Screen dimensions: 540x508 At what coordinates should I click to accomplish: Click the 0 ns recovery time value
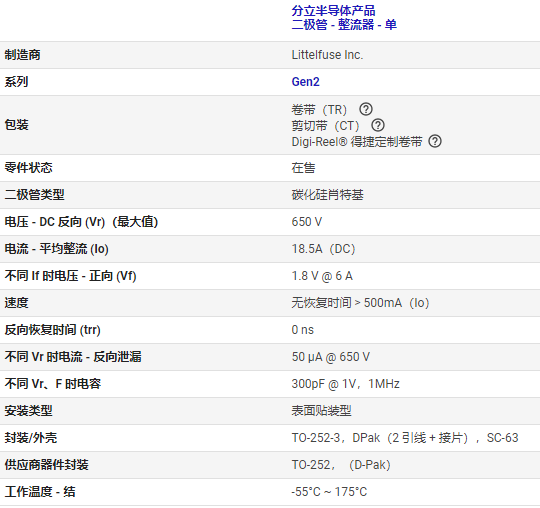pos(303,330)
